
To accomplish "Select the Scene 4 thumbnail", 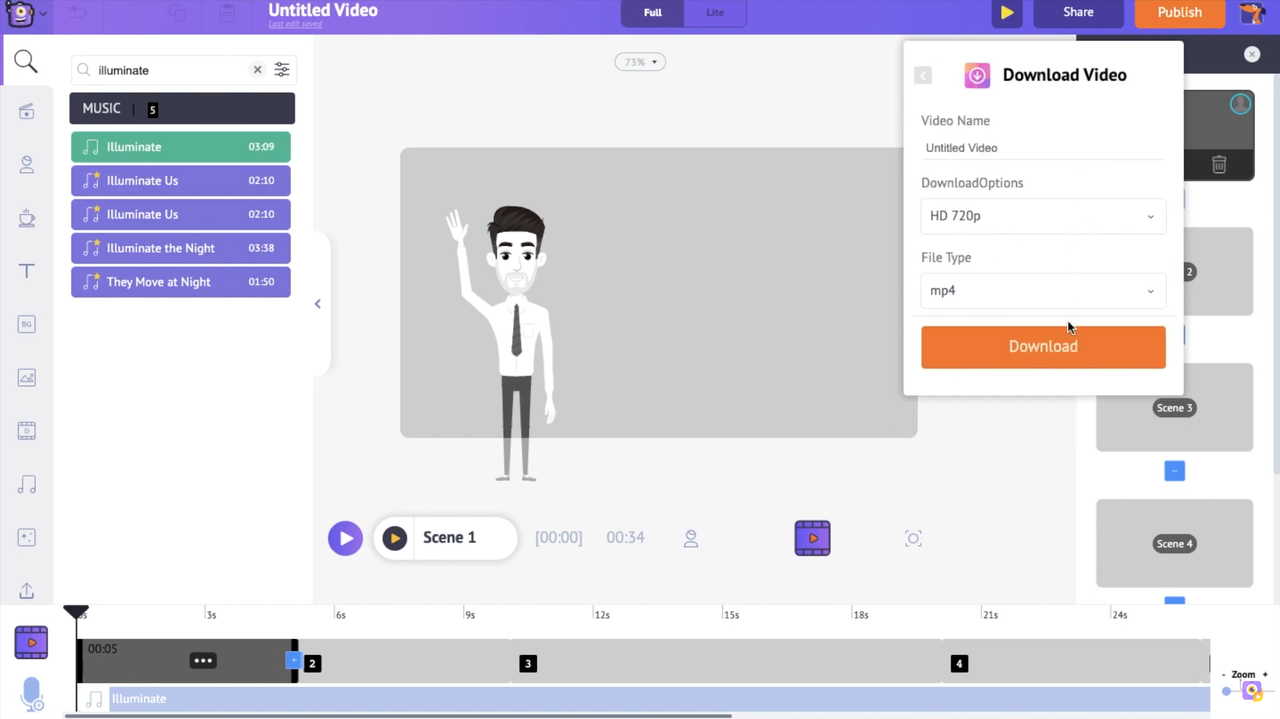I will click(1174, 544).
